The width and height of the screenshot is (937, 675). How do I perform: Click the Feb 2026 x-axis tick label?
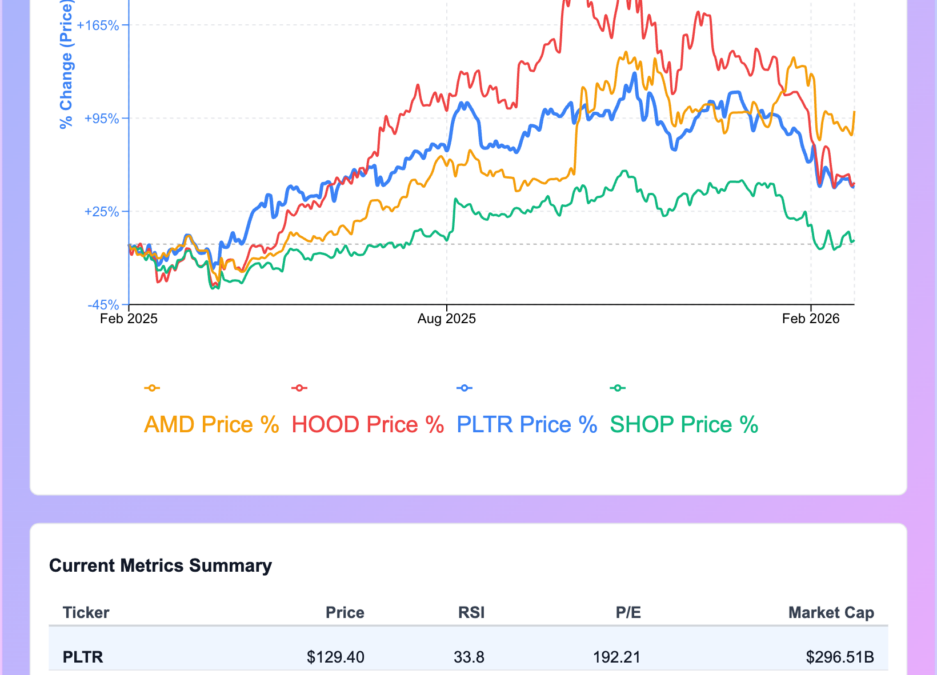tap(810, 320)
